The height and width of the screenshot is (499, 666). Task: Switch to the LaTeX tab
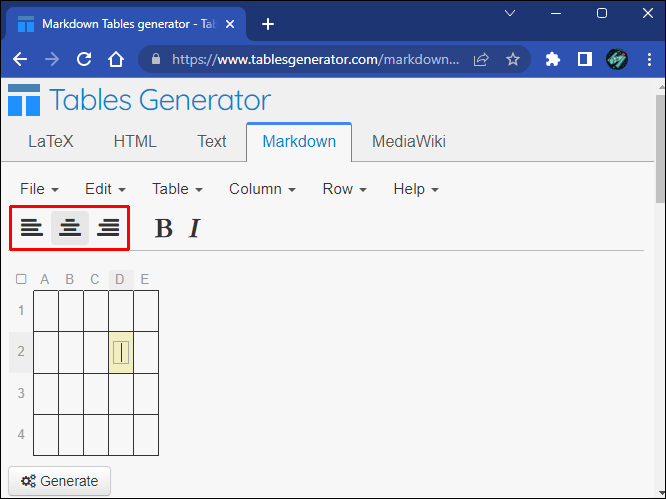[50, 141]
